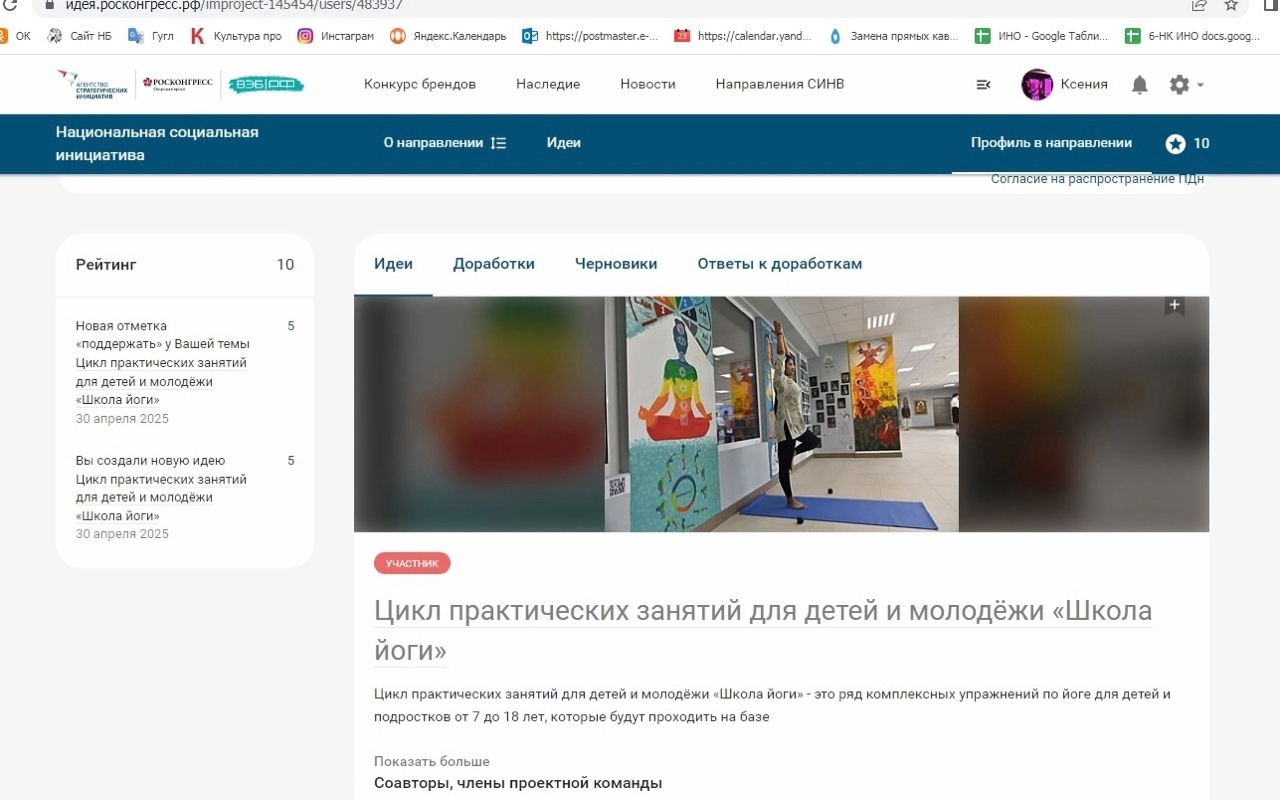
Task: Expand description with Показать больше
Action: [432, 761]
